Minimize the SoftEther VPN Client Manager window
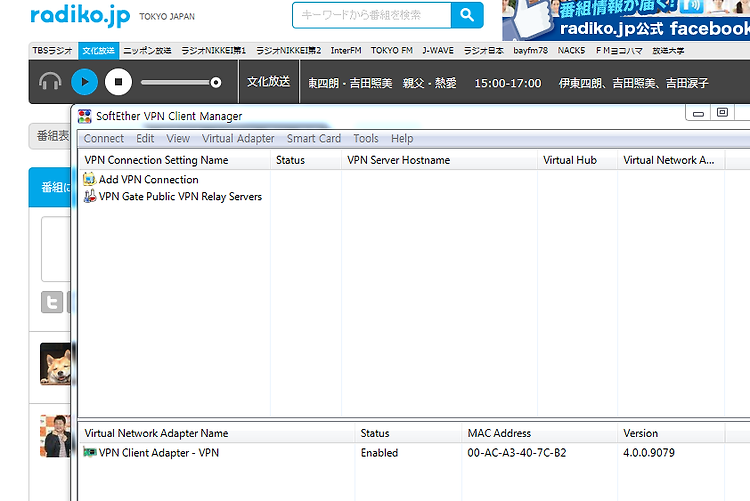This screenshot has width=750, height=501. click(x=698, y=113)
